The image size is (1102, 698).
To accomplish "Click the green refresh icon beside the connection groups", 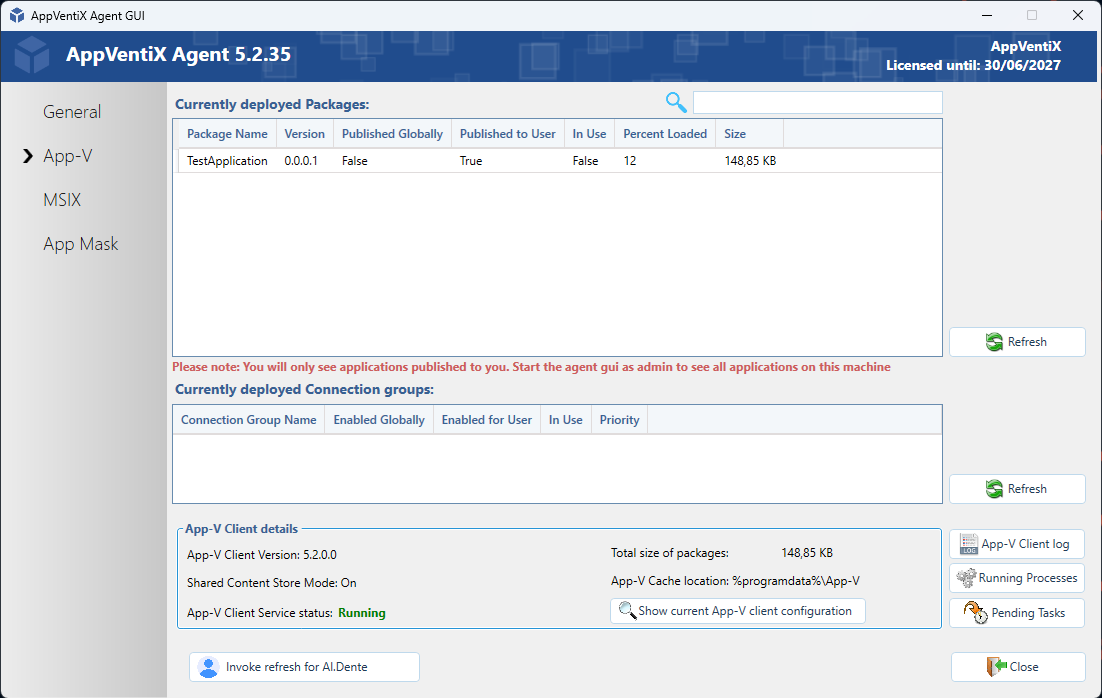I will pyautogui.click(x=994, y=489).
